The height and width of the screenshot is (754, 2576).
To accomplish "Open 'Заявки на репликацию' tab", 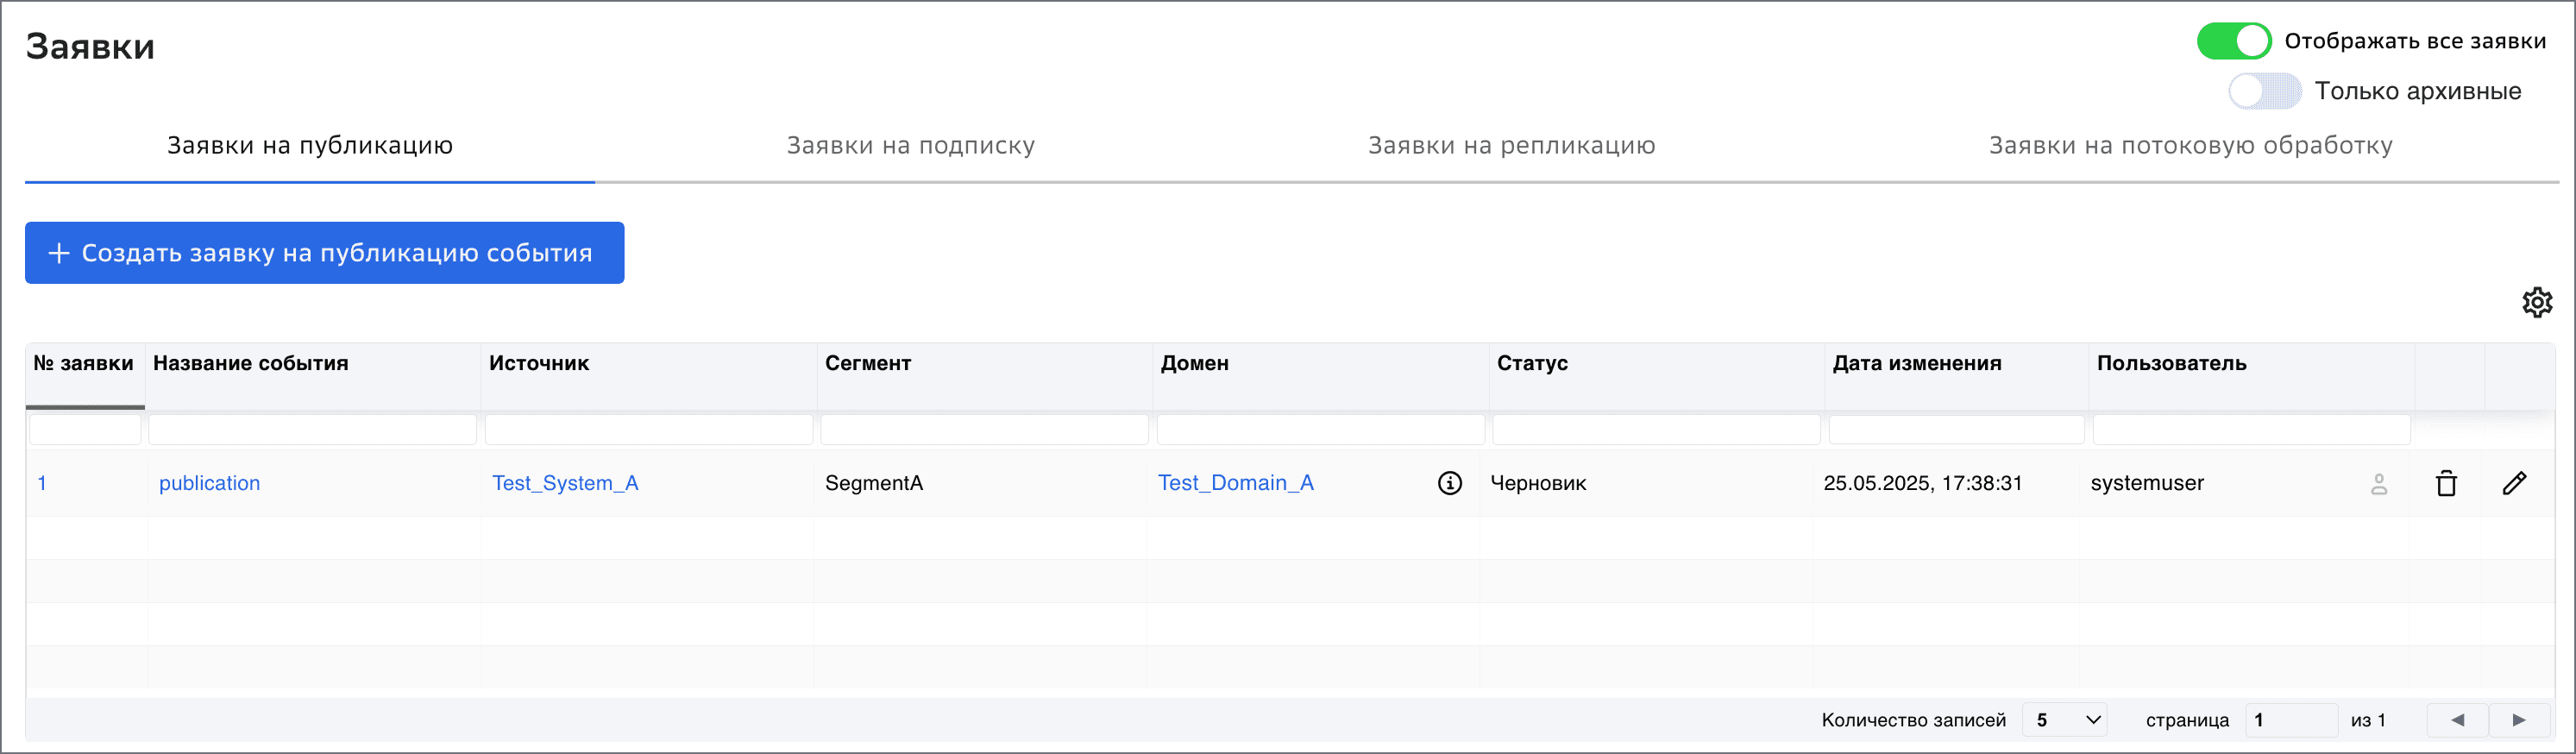I will tap(1511, 145).
